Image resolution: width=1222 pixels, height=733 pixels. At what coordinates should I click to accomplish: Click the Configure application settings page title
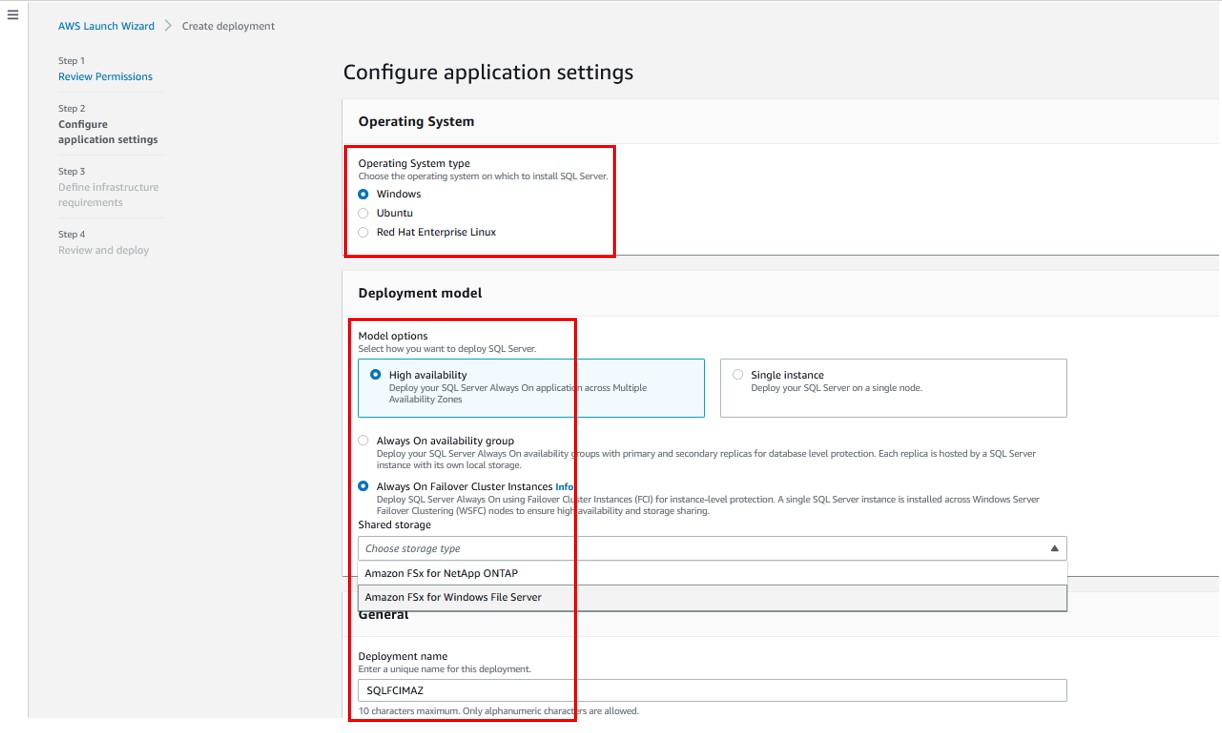[488, 72]
